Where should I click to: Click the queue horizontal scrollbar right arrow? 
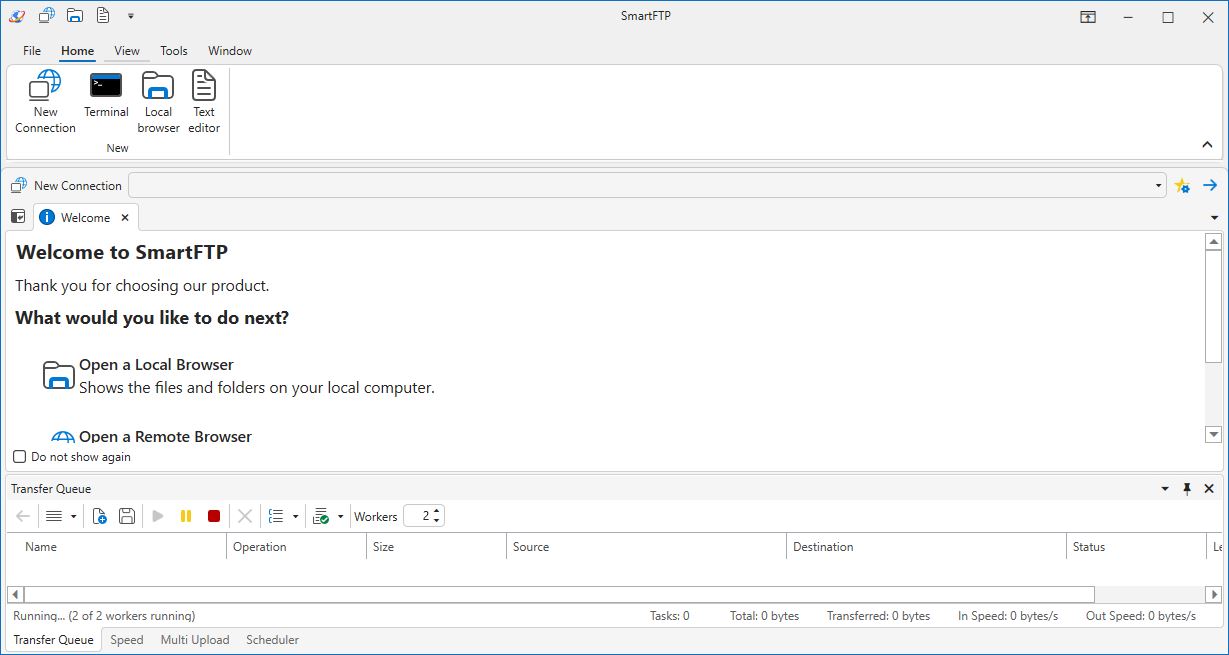pos(1214,594)
